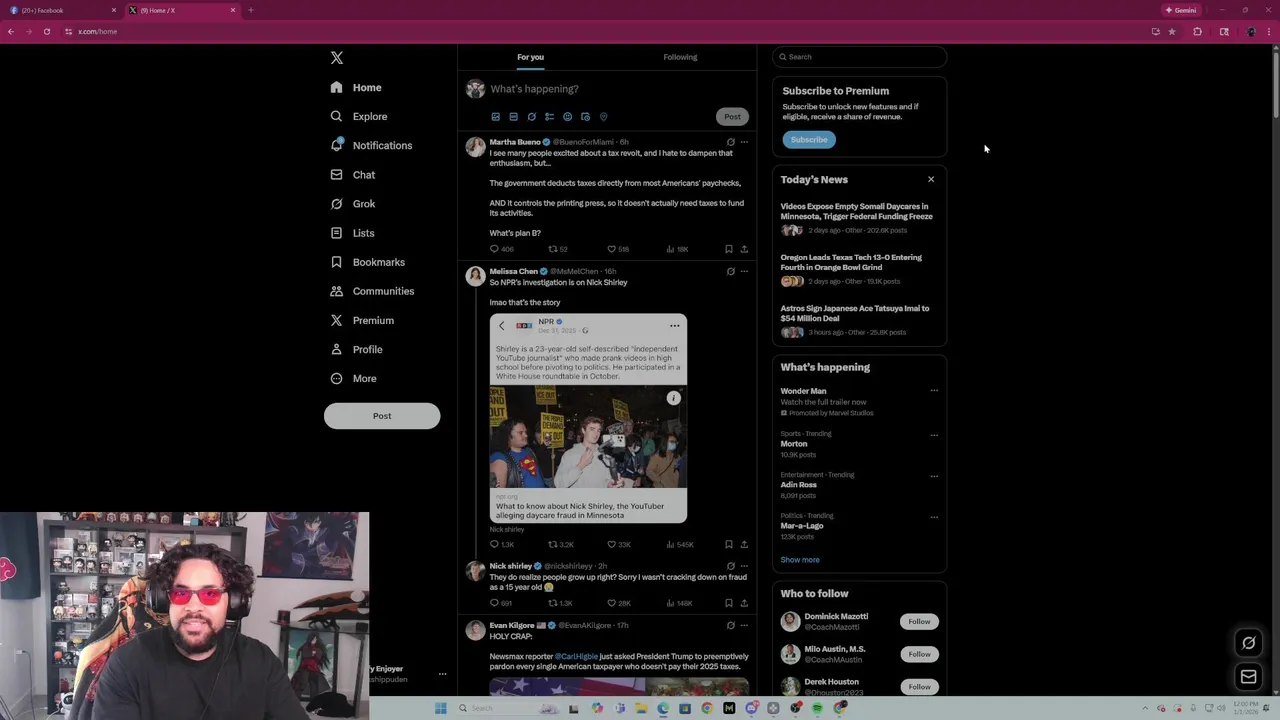Add a poll in composer

coord(549,117)
